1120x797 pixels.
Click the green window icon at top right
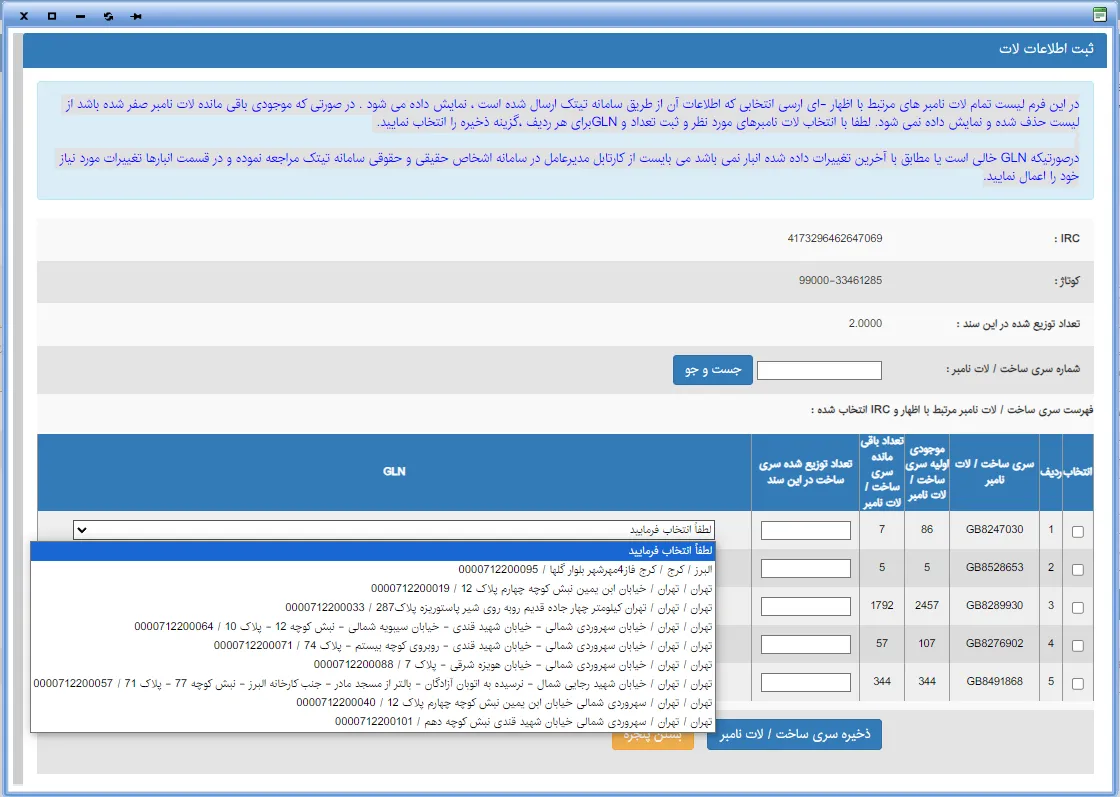pos(1100,15)
